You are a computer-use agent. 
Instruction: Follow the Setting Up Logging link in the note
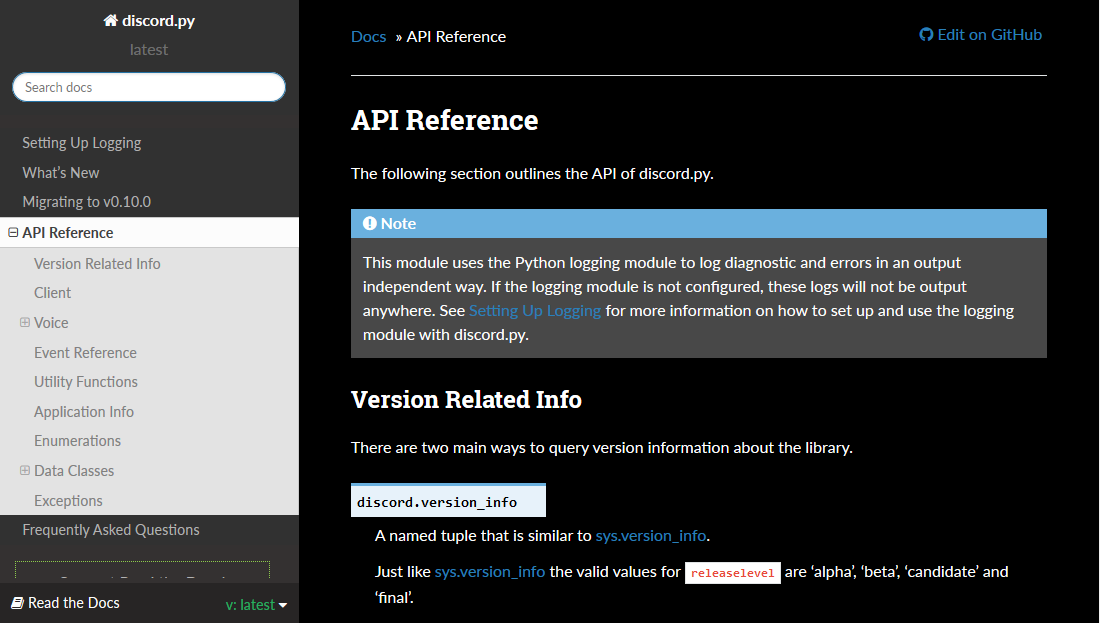(534, 310)
